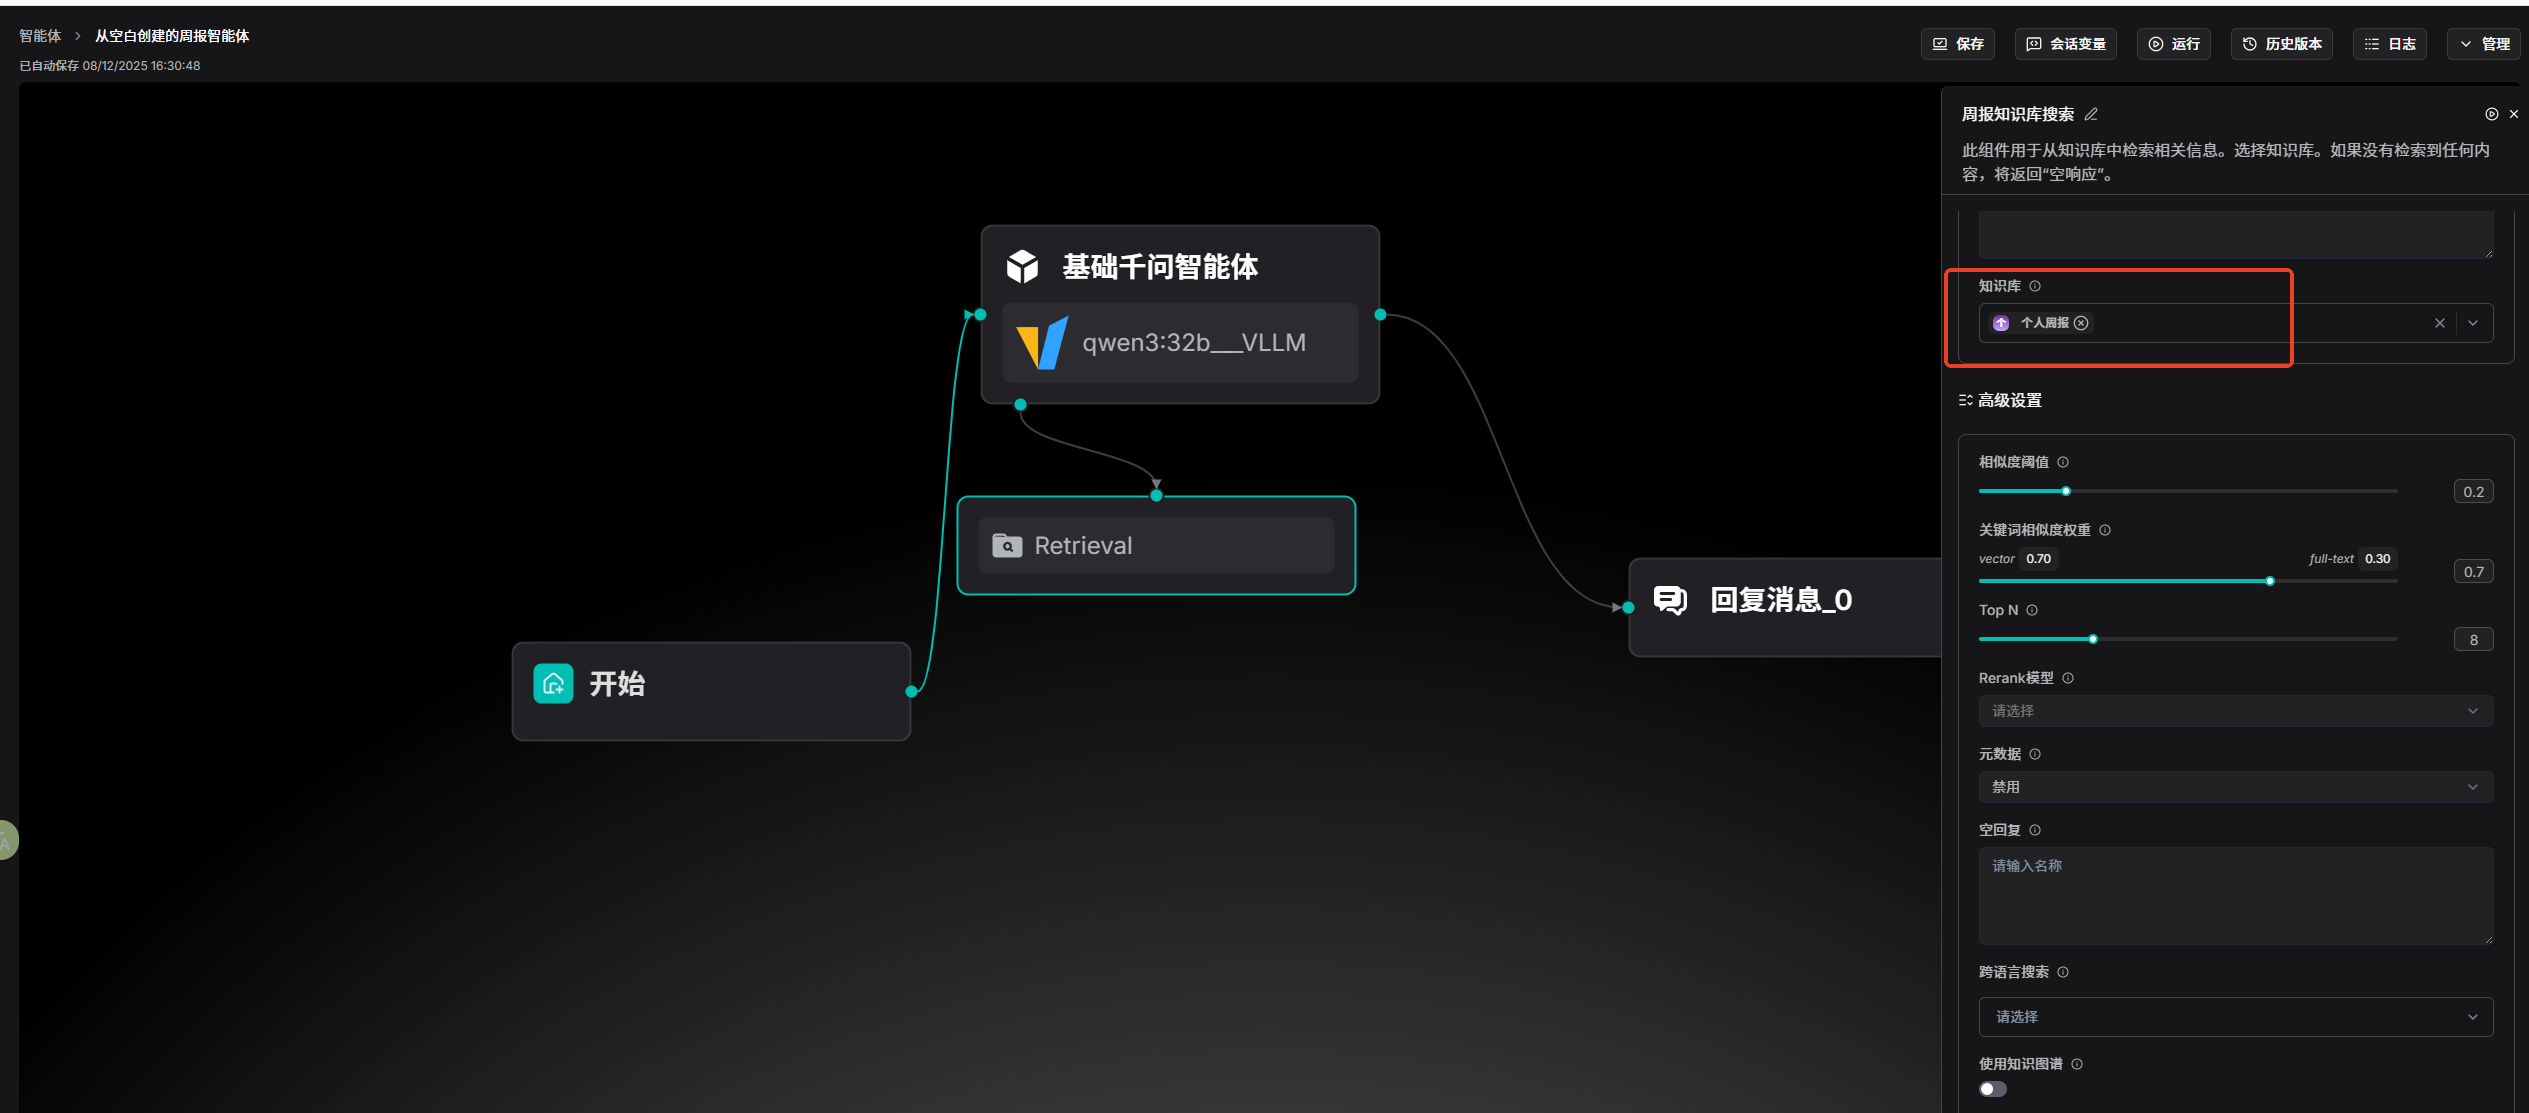Enable the 使用知识图谱 toggle
2529x1113 pixels.
click(x=1992, y=1089)
